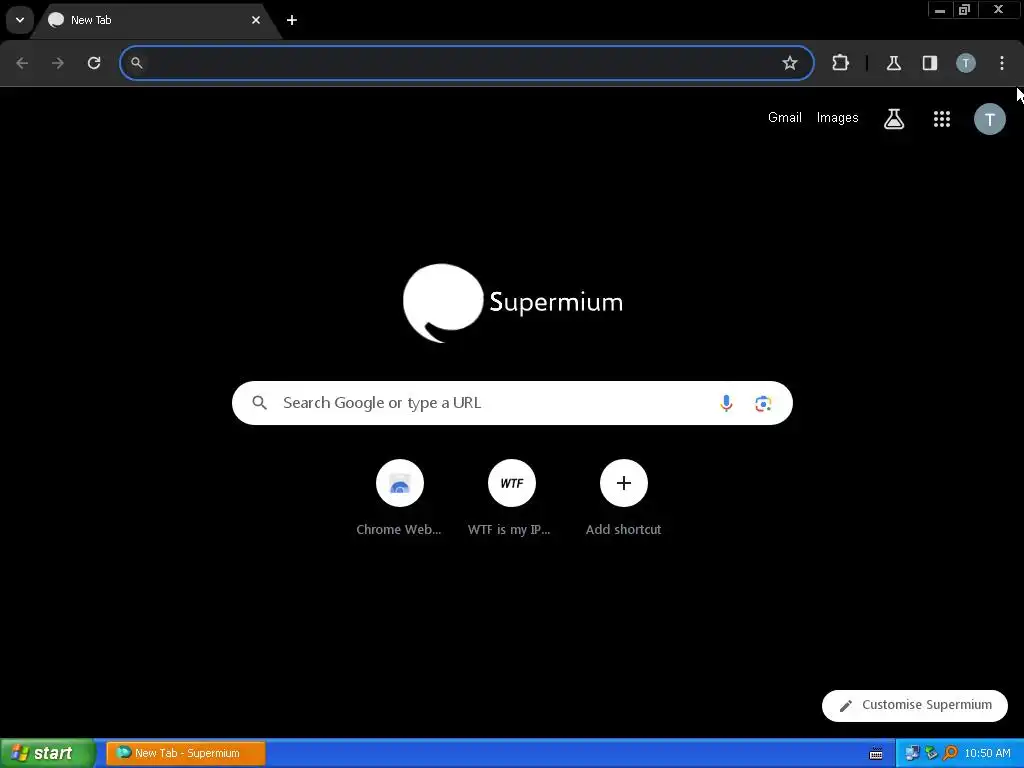Open the Windows start menu
This screenshot has height=768, width=1024.
point(47,753)
